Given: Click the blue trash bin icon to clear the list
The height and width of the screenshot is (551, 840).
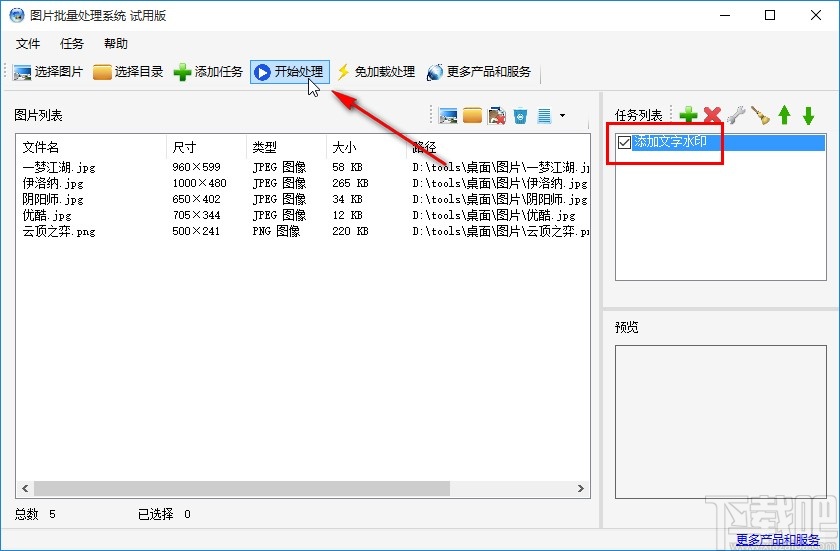Looking at the screenshot, I should point(520,115).
